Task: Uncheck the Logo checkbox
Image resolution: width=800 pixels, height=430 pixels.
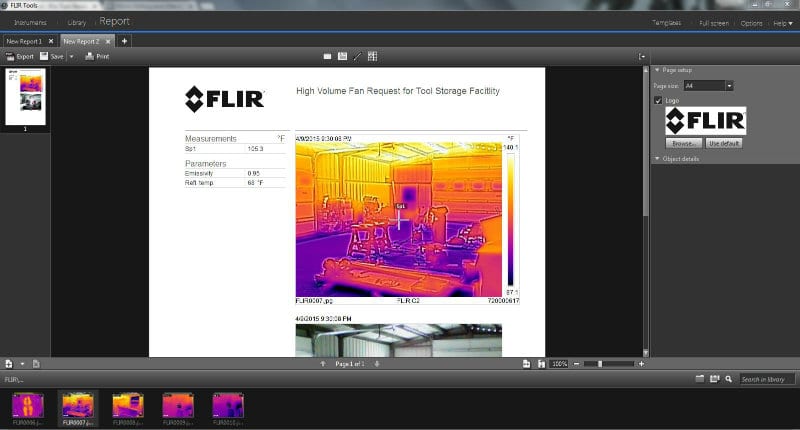Action: point(657,101)
